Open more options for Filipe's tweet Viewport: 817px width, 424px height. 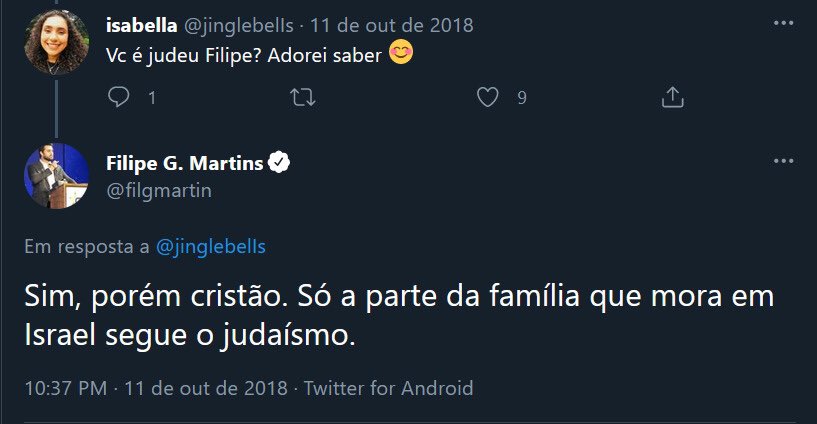pyautogui.click(x=784, y=162)
